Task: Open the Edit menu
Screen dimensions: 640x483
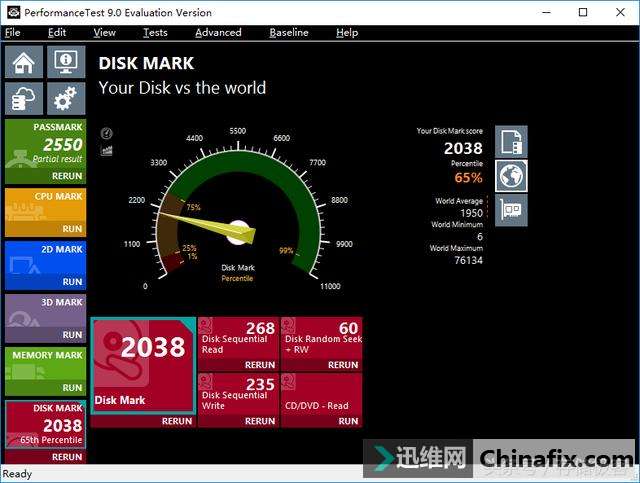Action: [x=57, y=33]
